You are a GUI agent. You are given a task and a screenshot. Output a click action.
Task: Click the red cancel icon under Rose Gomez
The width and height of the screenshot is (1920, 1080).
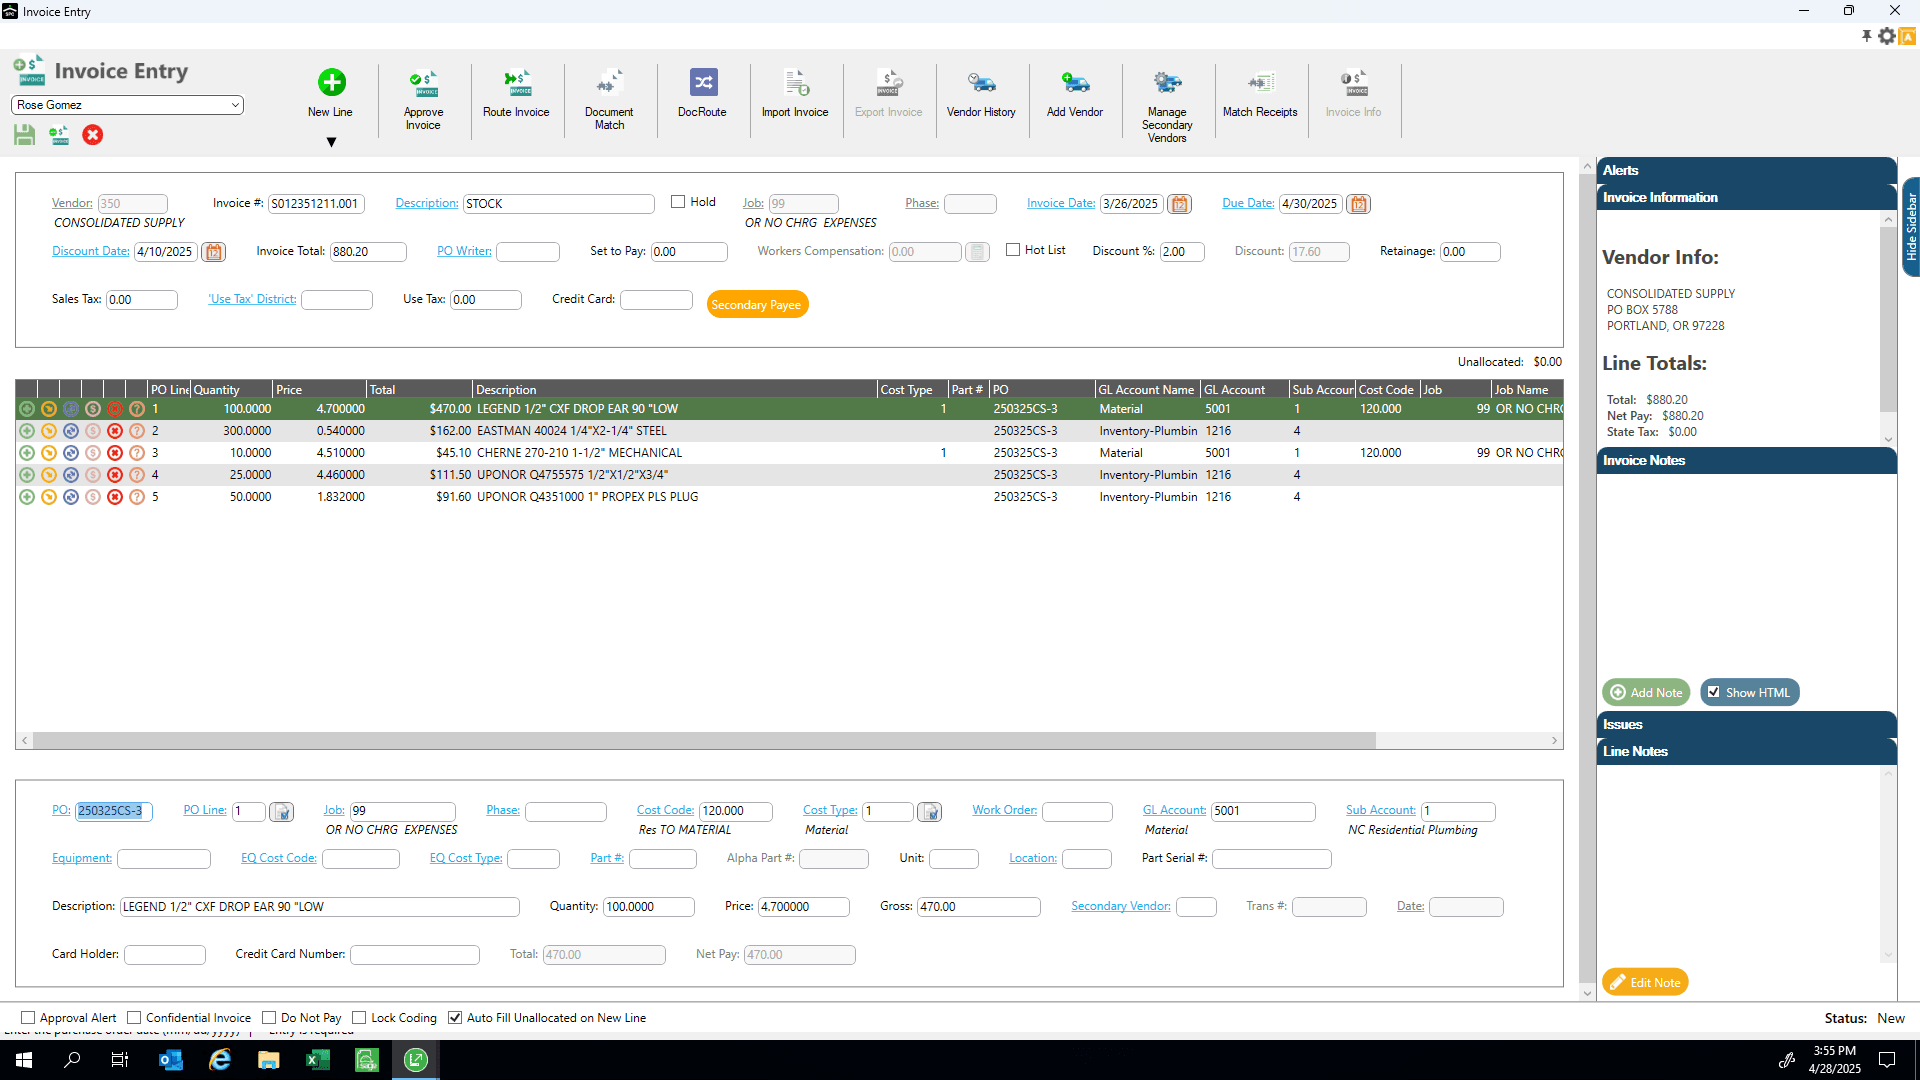93,135
